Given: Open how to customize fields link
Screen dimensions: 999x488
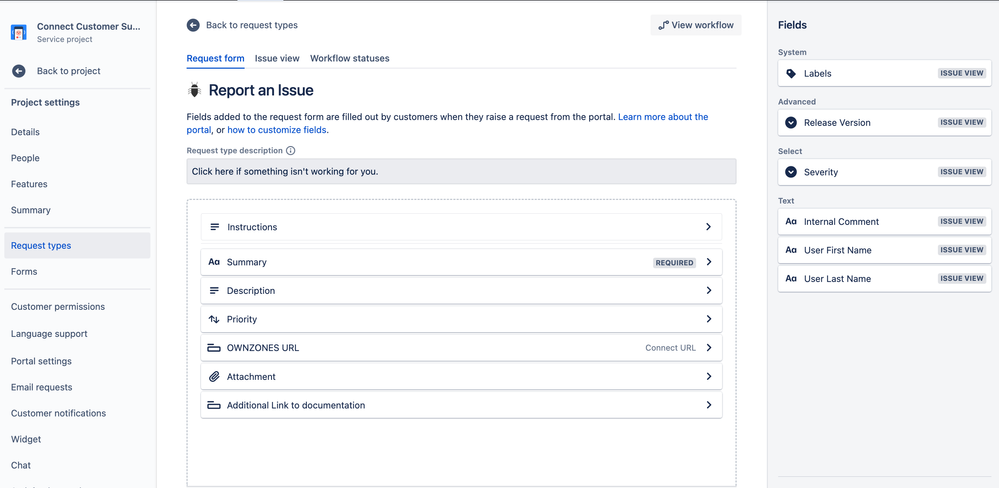Looking at the screenshot, I should [277, 130].
